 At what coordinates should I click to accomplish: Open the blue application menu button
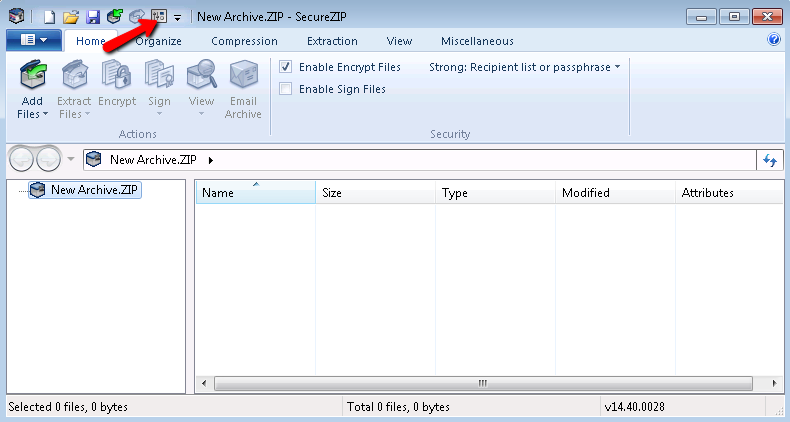point(33,41)
